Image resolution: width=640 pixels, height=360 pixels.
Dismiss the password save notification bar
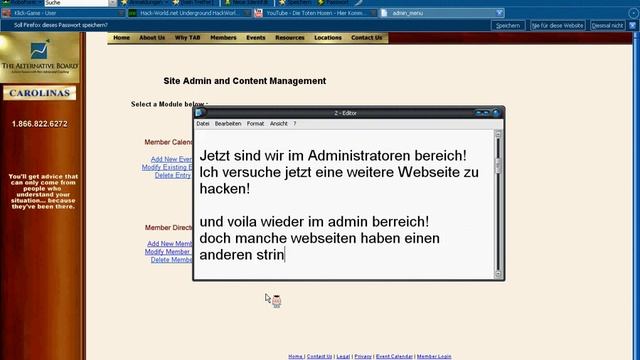point(632,25)
